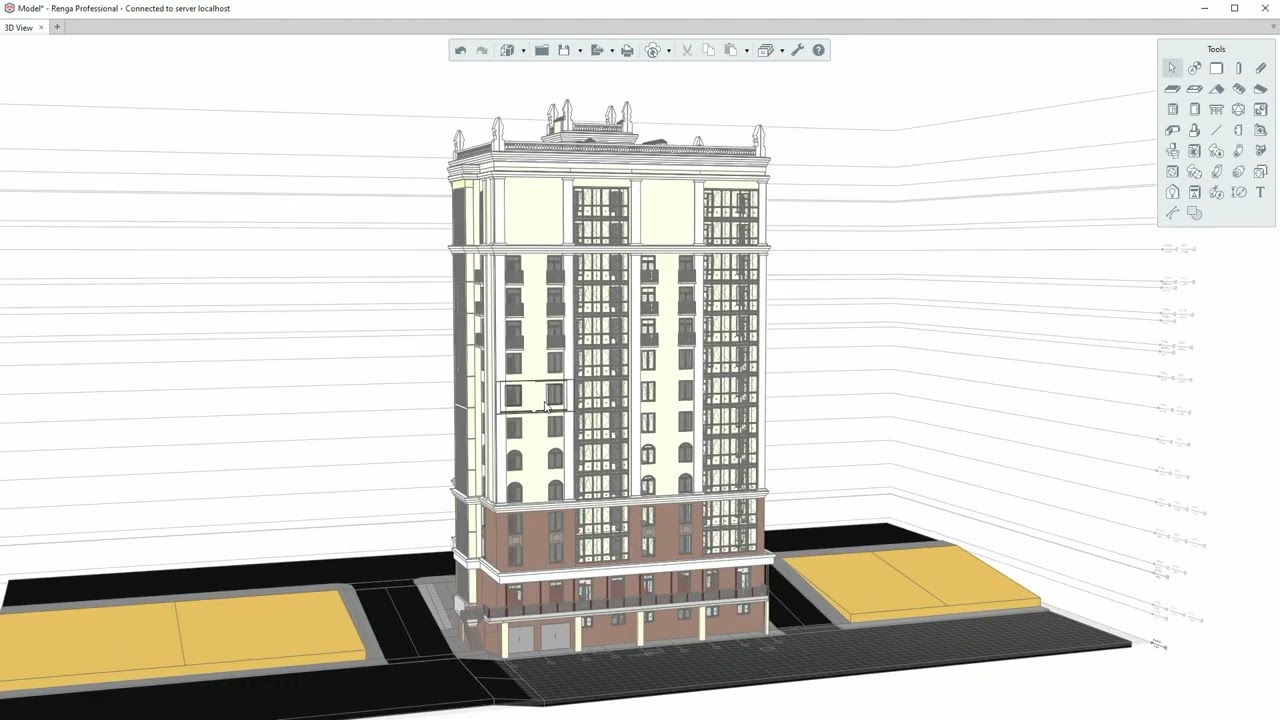Click the Copy icon in the toolbar

tap(709, 50)
